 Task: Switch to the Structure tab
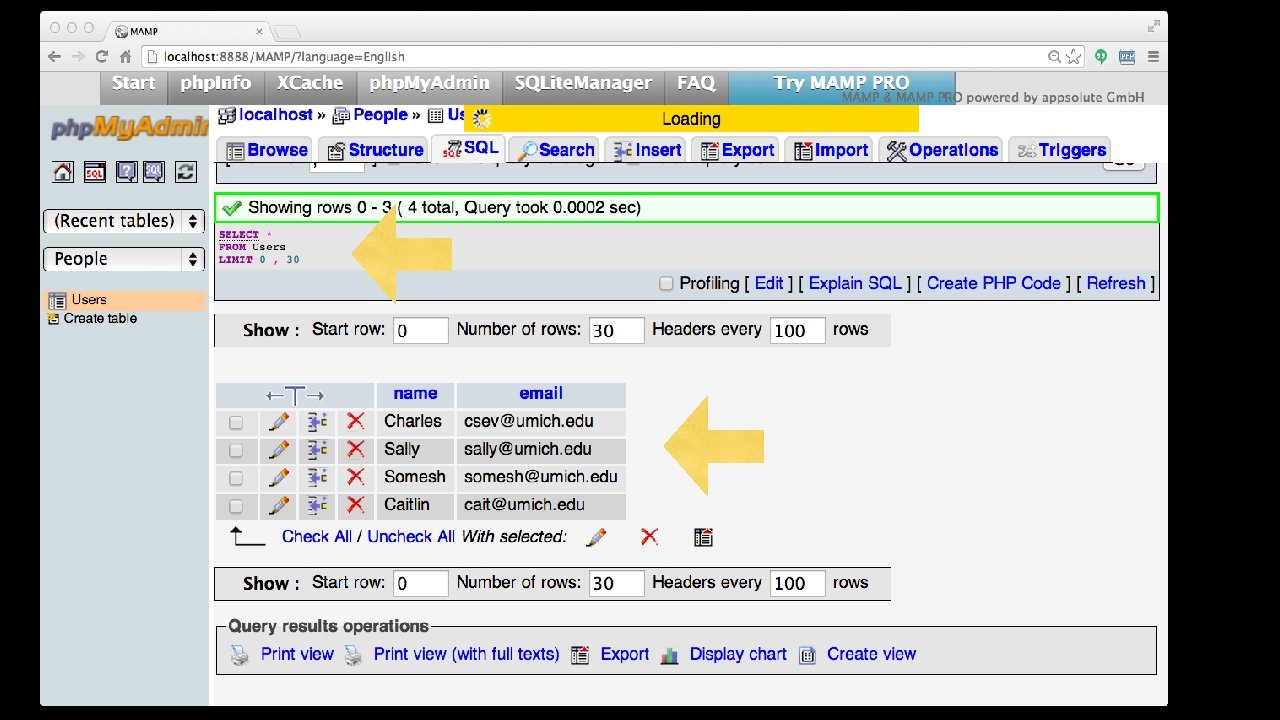tap(373, 150)
